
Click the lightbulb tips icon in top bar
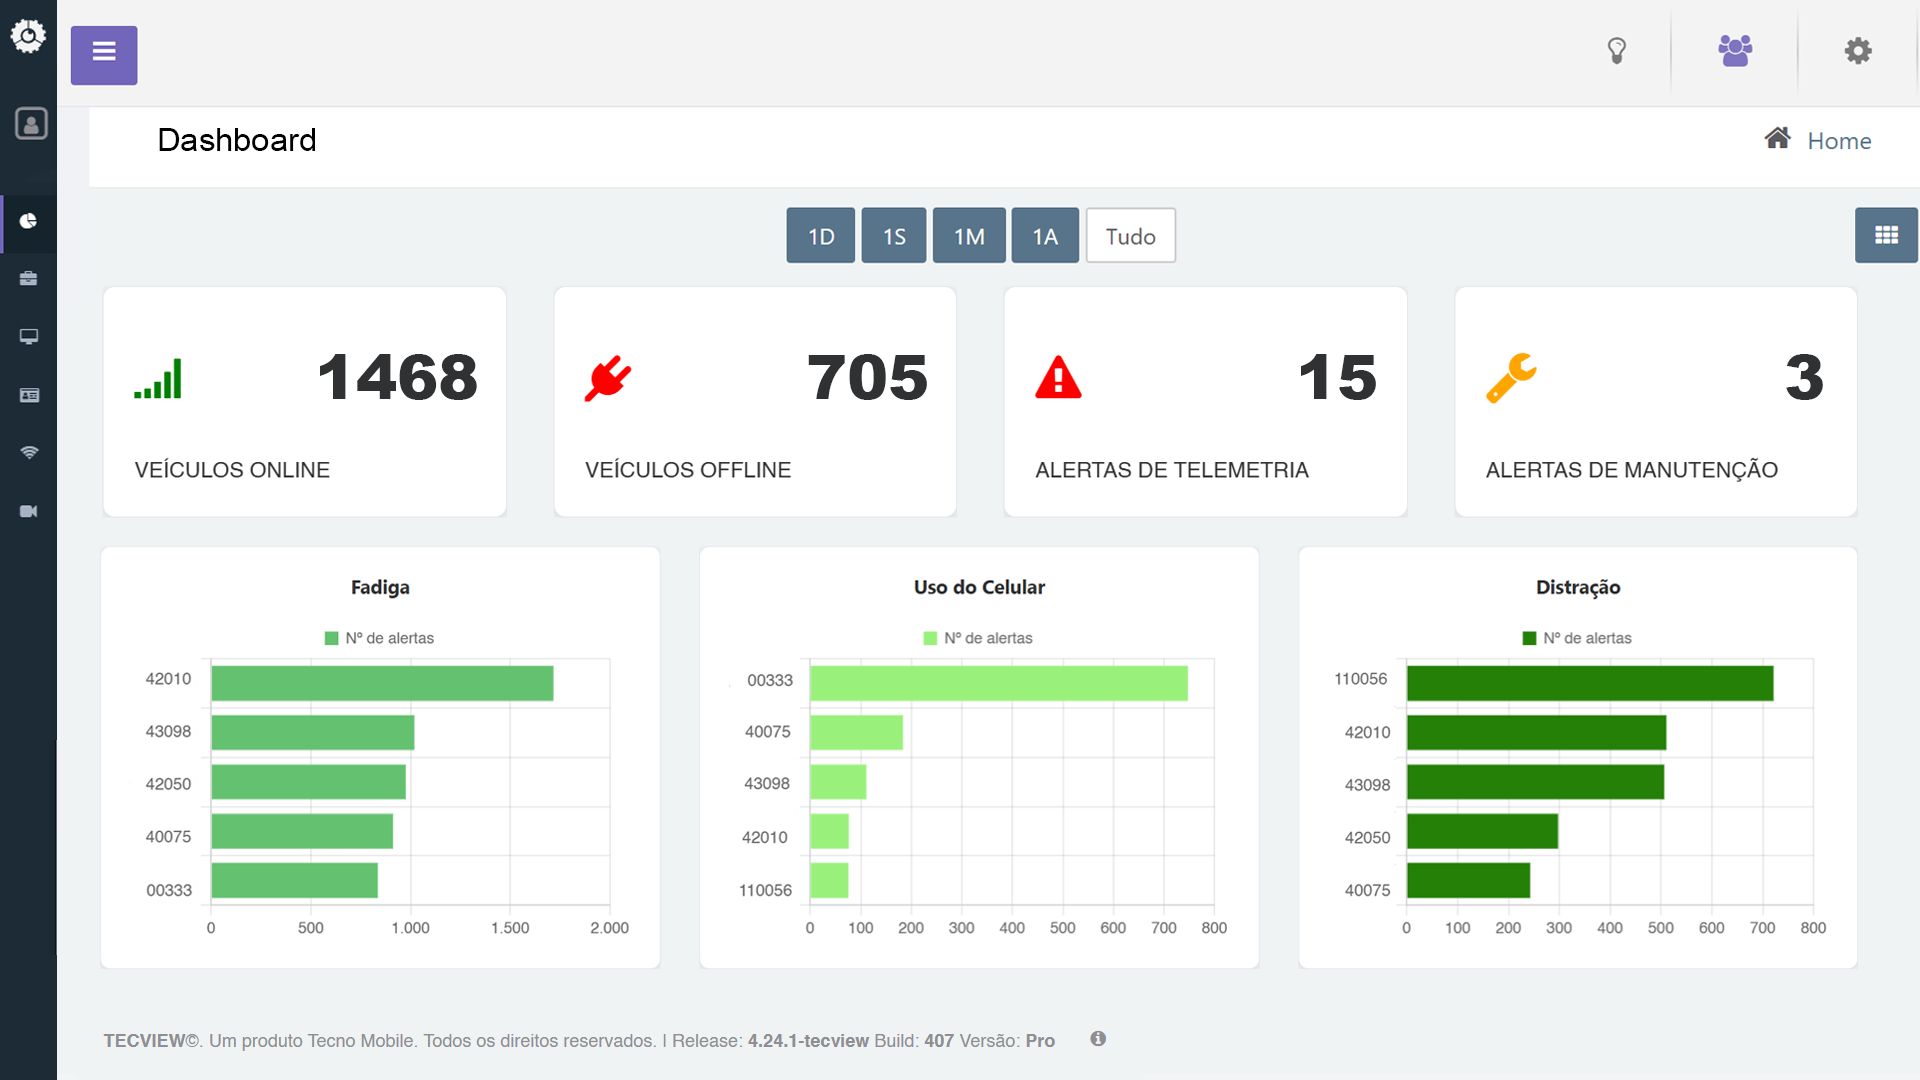[1618, 49]
